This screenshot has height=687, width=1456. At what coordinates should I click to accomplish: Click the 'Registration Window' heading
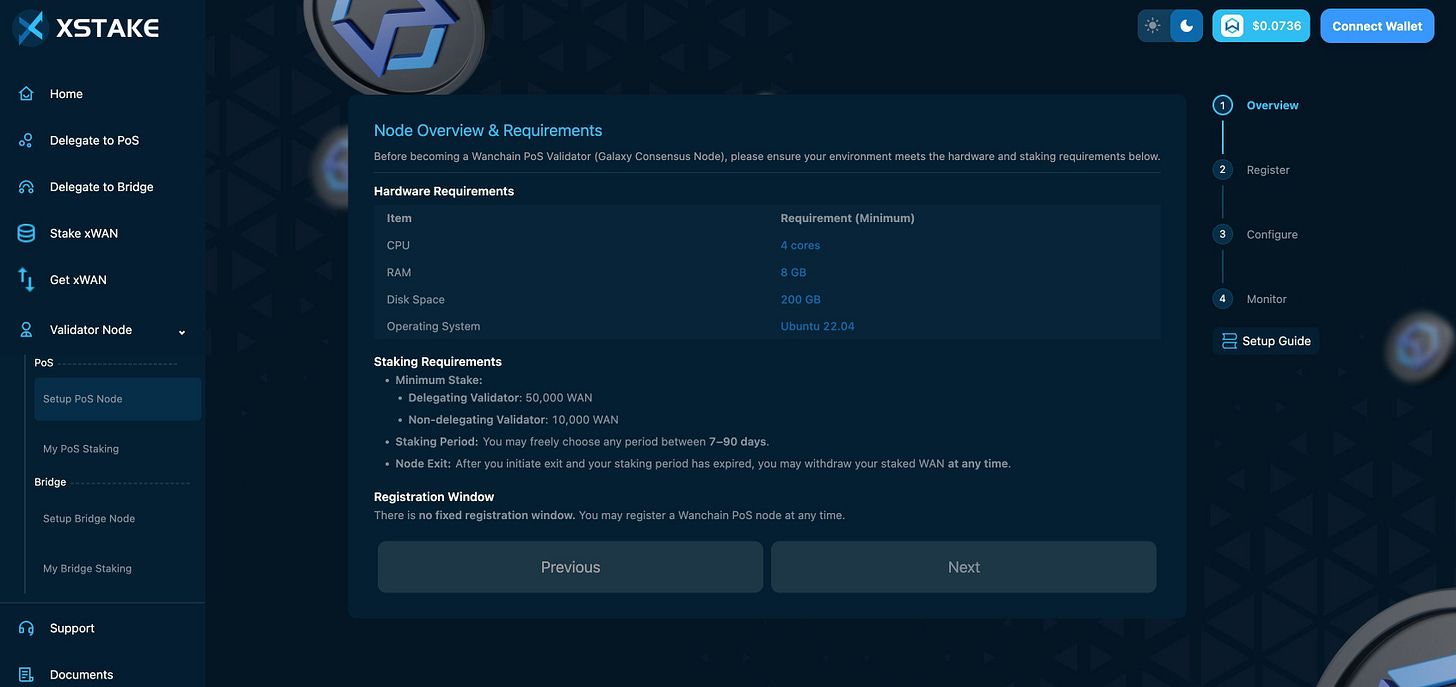pyautogui.click(x=434, y=497)
